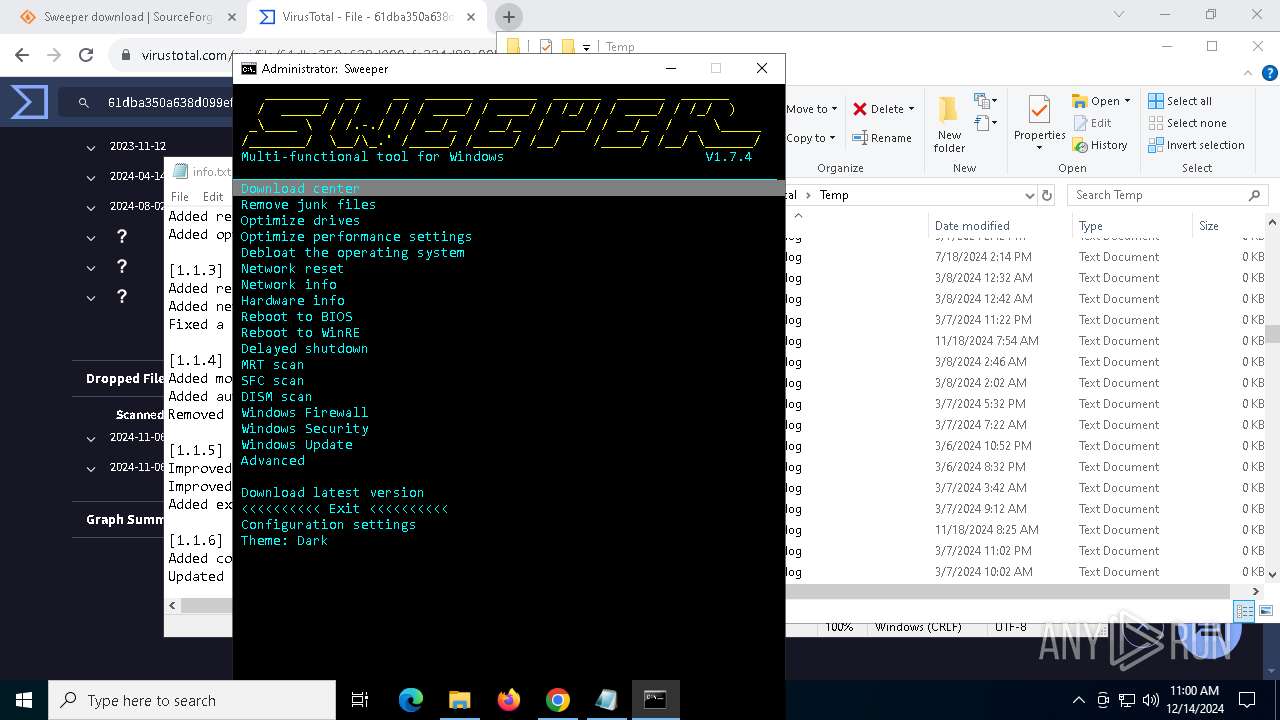Viewport: 1280px width, 720px height.
Task: Click the History icon in Open group
Action: [x=1080, y=145]
